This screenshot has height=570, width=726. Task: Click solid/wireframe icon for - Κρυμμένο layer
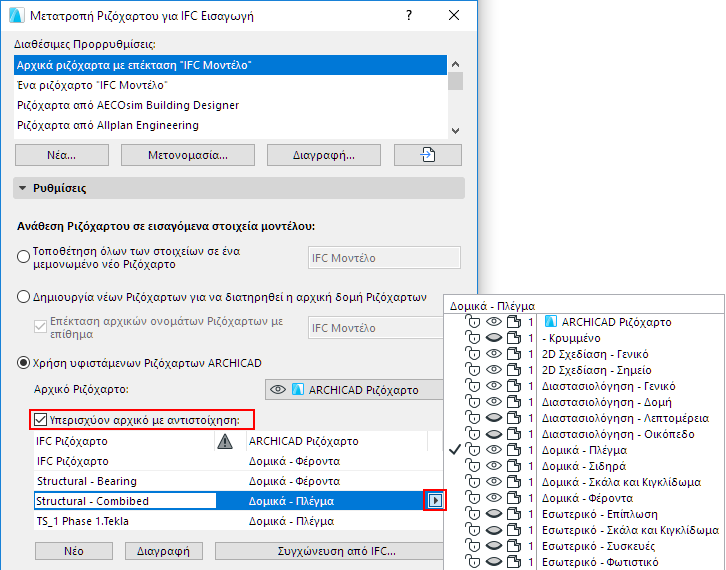pyautogui.click(x=513, y=338)
